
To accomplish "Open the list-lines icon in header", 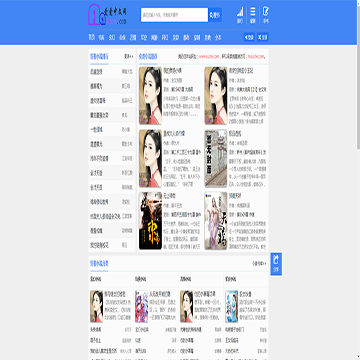I will tap(253, 15).
